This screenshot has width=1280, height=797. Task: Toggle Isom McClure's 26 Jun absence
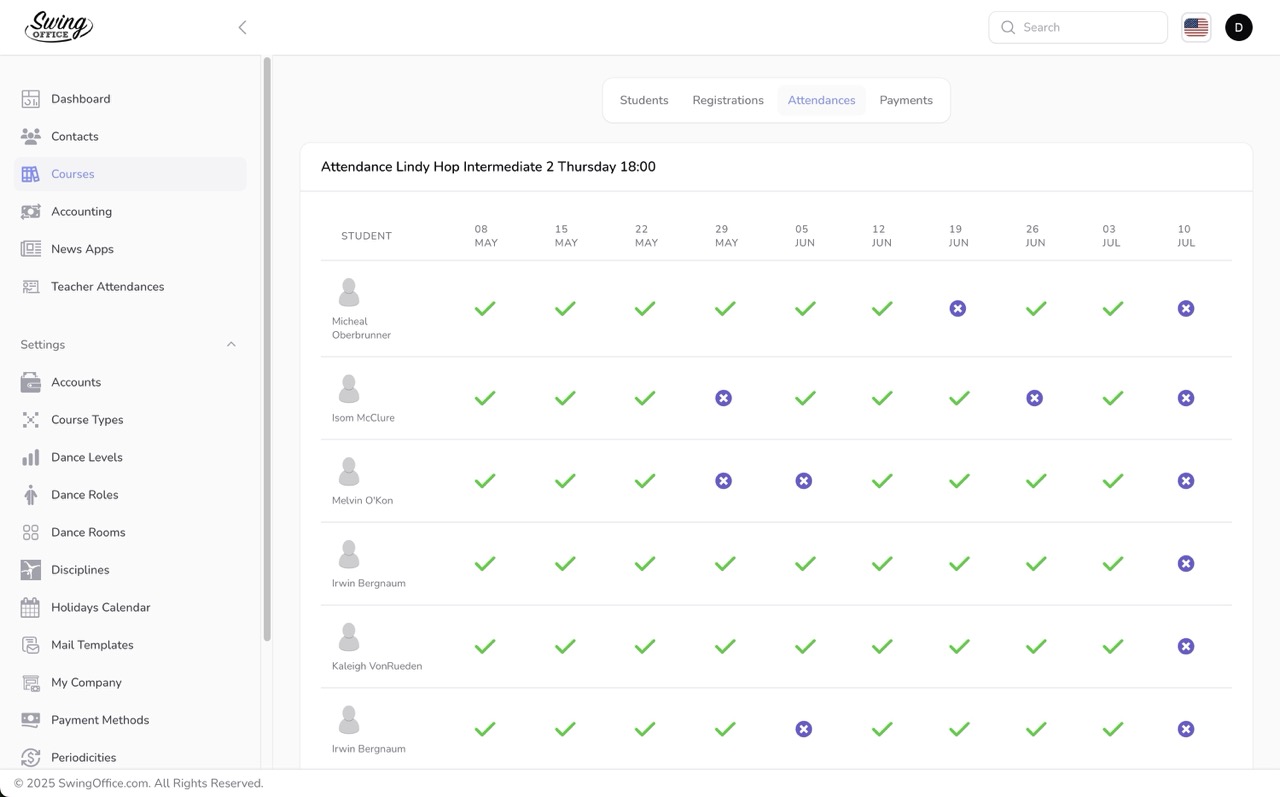point(1035,398)
